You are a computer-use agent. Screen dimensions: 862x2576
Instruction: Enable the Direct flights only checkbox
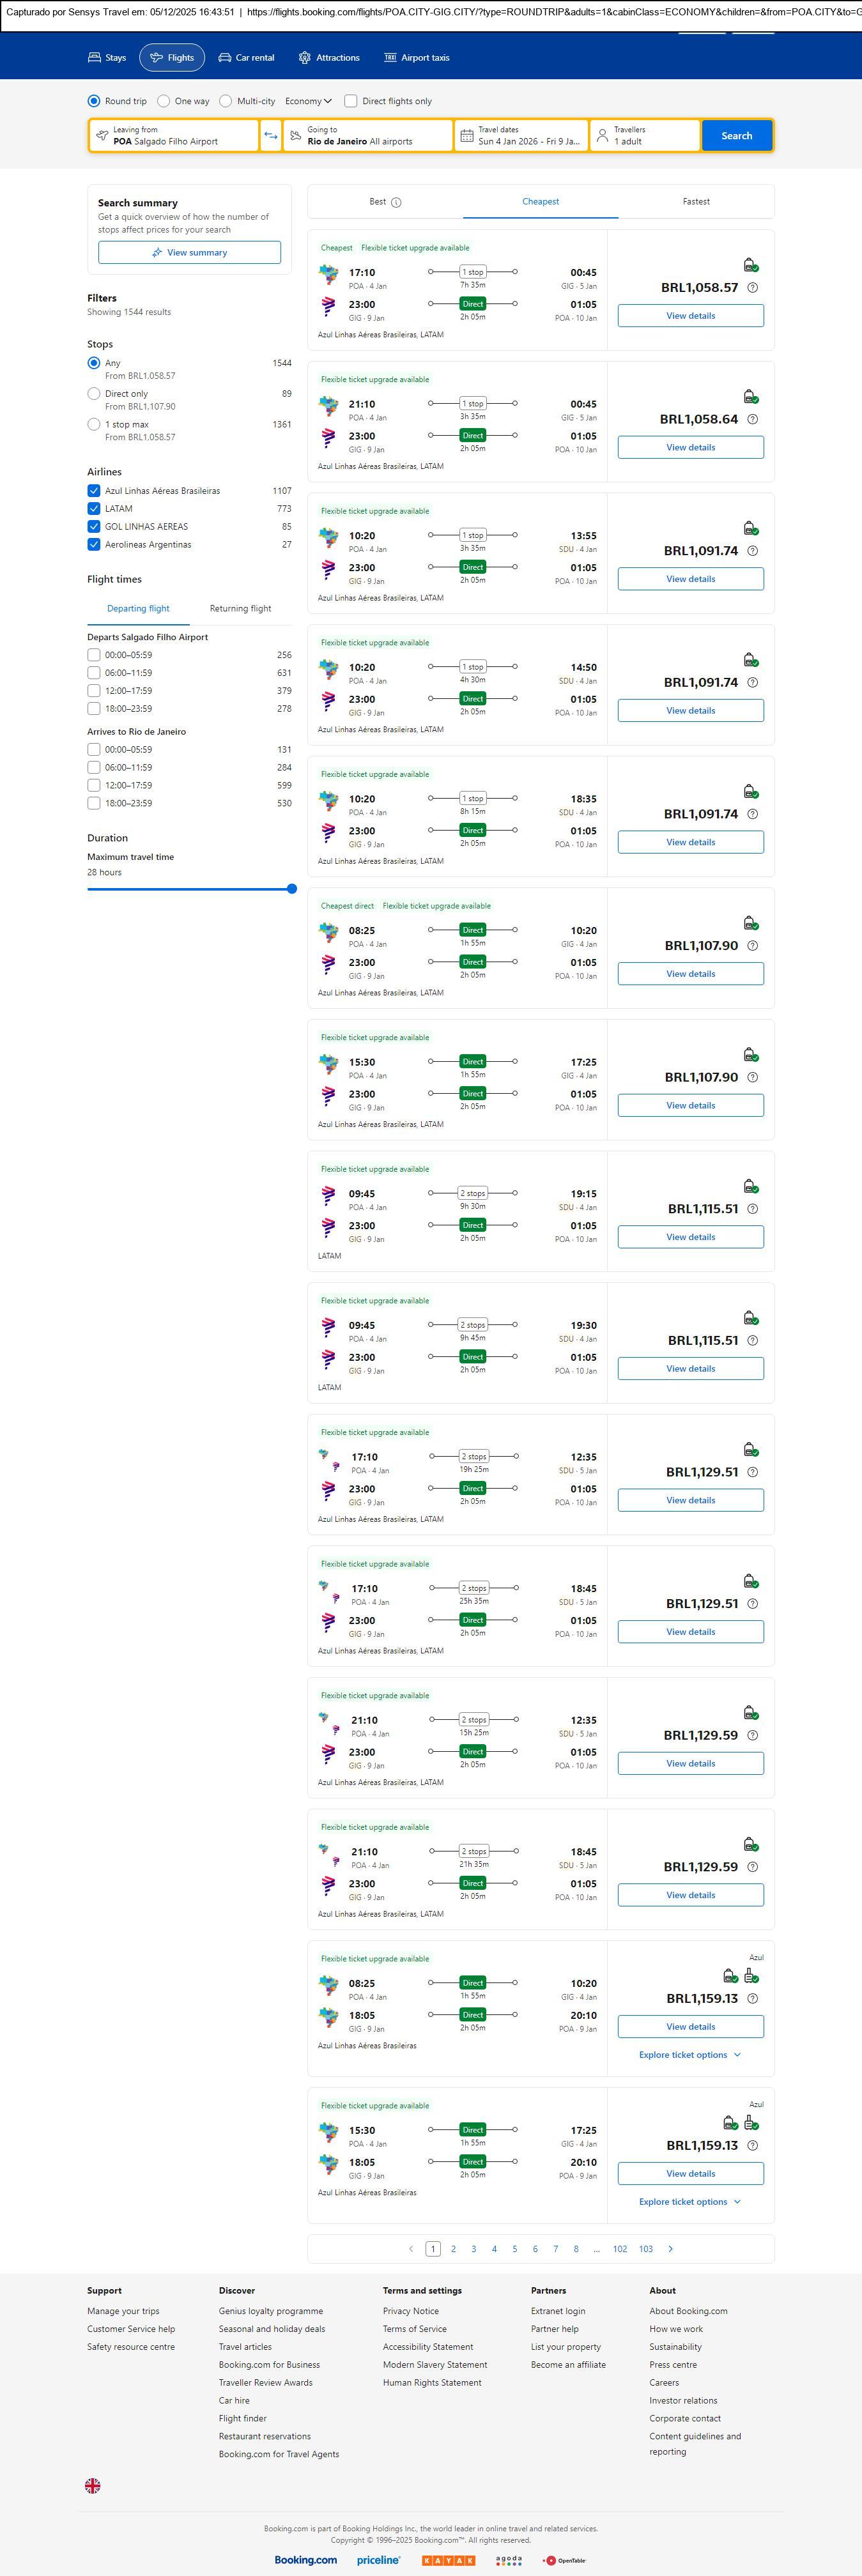351,101
